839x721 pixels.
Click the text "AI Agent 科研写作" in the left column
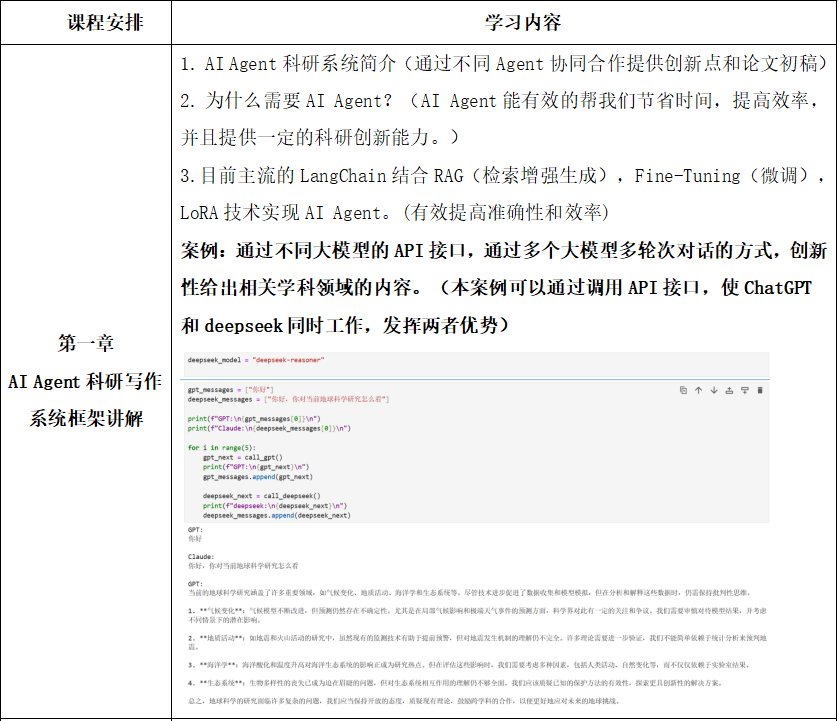pyautogui.click(x=85, y=382)
